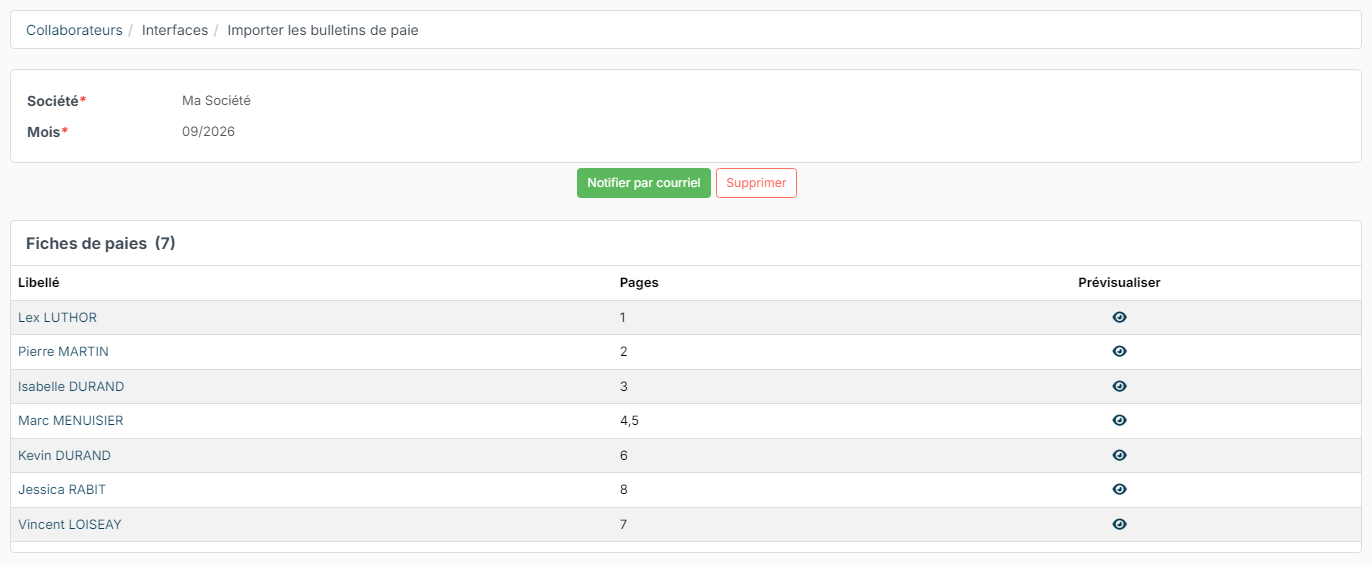This screenshot has width=1372, height=565.
Task: Click pages value 6 for Kevin DURAND
Action: 624,455
